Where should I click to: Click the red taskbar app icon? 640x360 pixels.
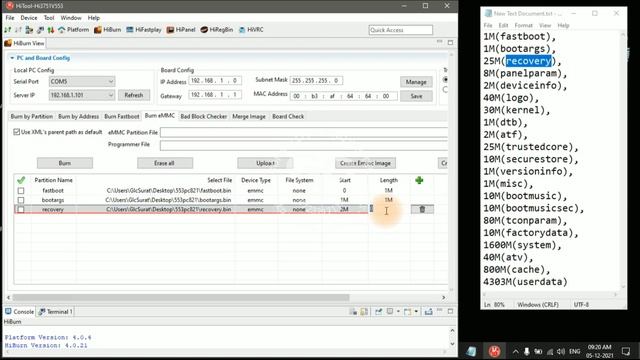(494, 351)
